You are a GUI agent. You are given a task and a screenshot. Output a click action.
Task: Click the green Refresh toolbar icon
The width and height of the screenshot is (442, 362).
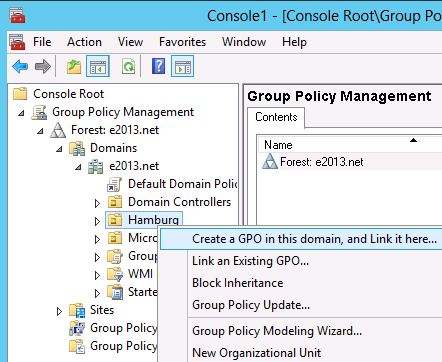(128, 66)
